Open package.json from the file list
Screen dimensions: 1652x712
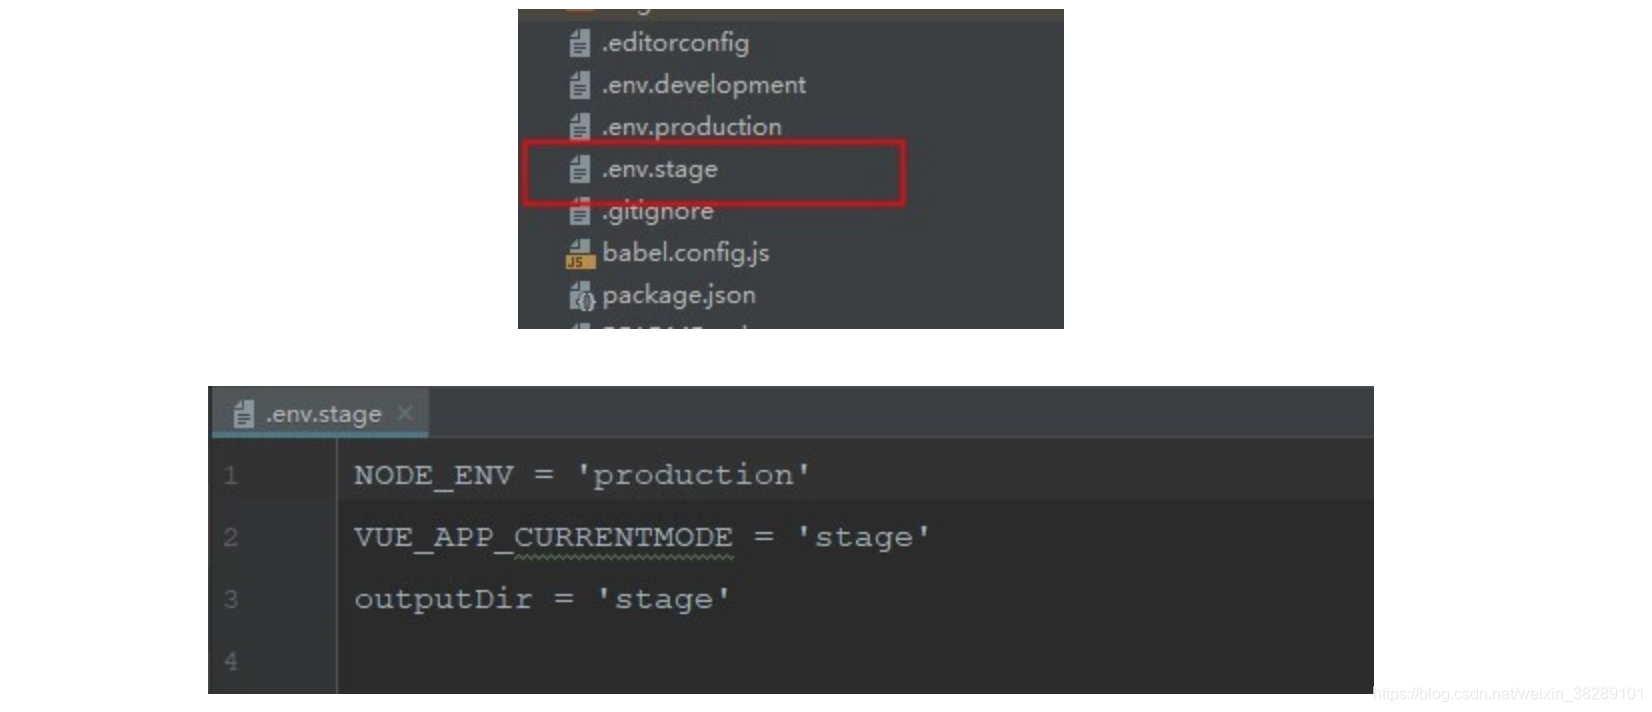pos(678,295)
